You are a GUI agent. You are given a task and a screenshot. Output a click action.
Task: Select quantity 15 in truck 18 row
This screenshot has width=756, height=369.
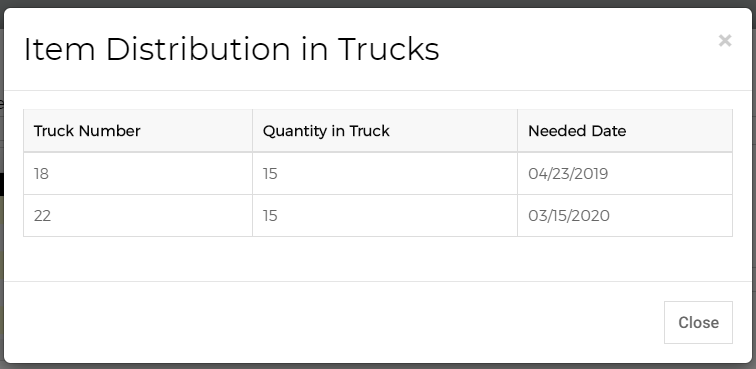click(x=385, y=174)
